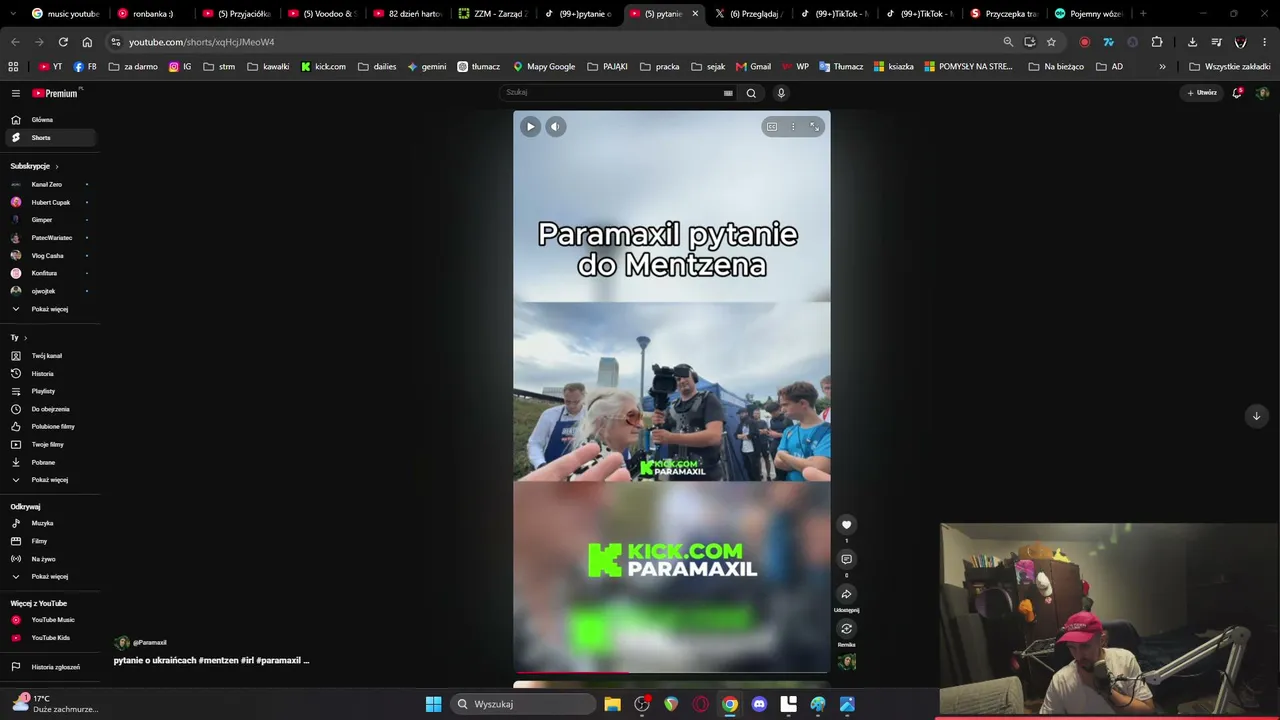Screen dimensions: 1280x720
Task: Show more subscriptions with Pokaż więcej
Action: pos(50,309)
